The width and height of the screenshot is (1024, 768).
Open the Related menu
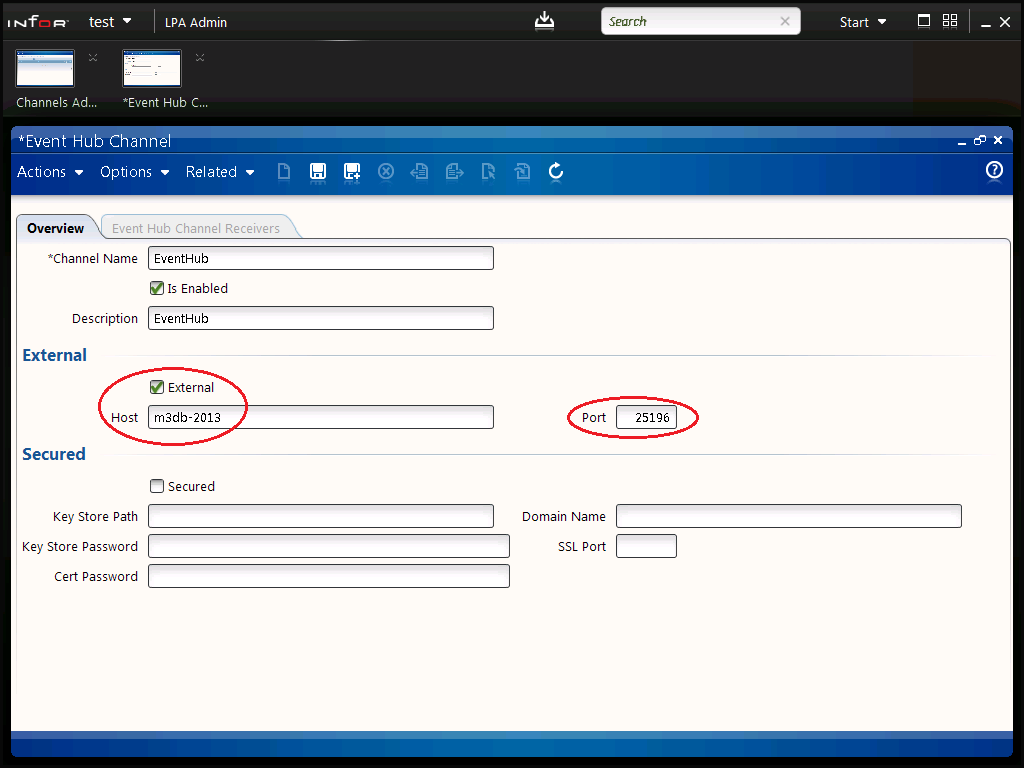(220, 172)
